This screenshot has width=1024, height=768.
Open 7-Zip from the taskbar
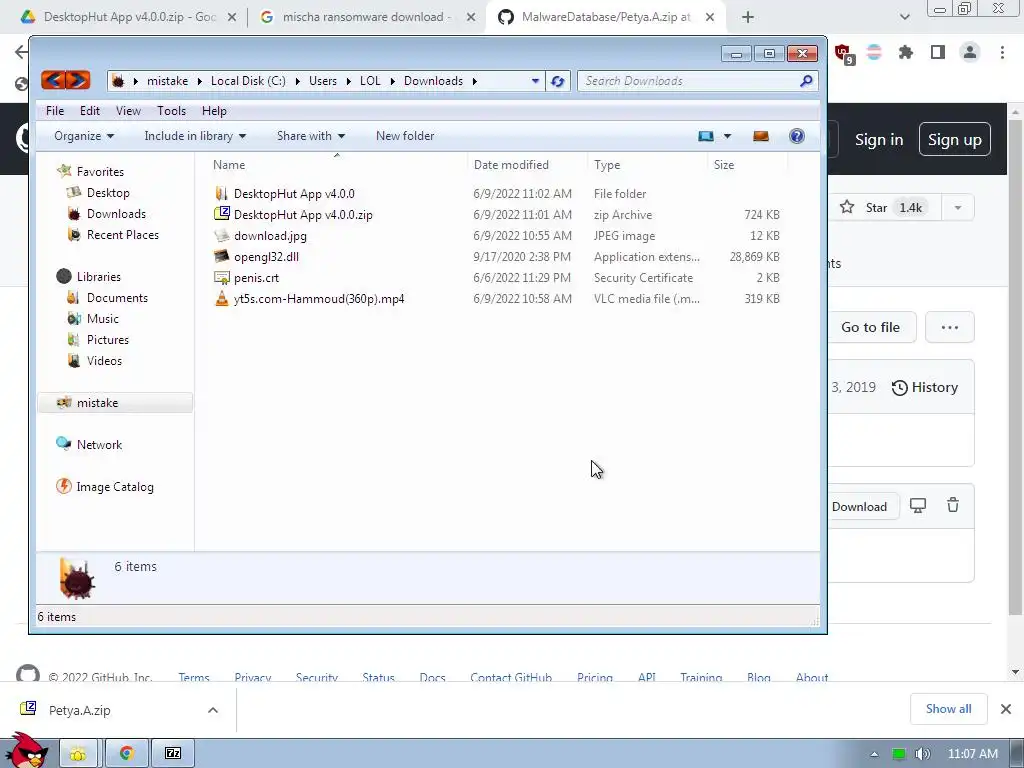tap(173, 754)
